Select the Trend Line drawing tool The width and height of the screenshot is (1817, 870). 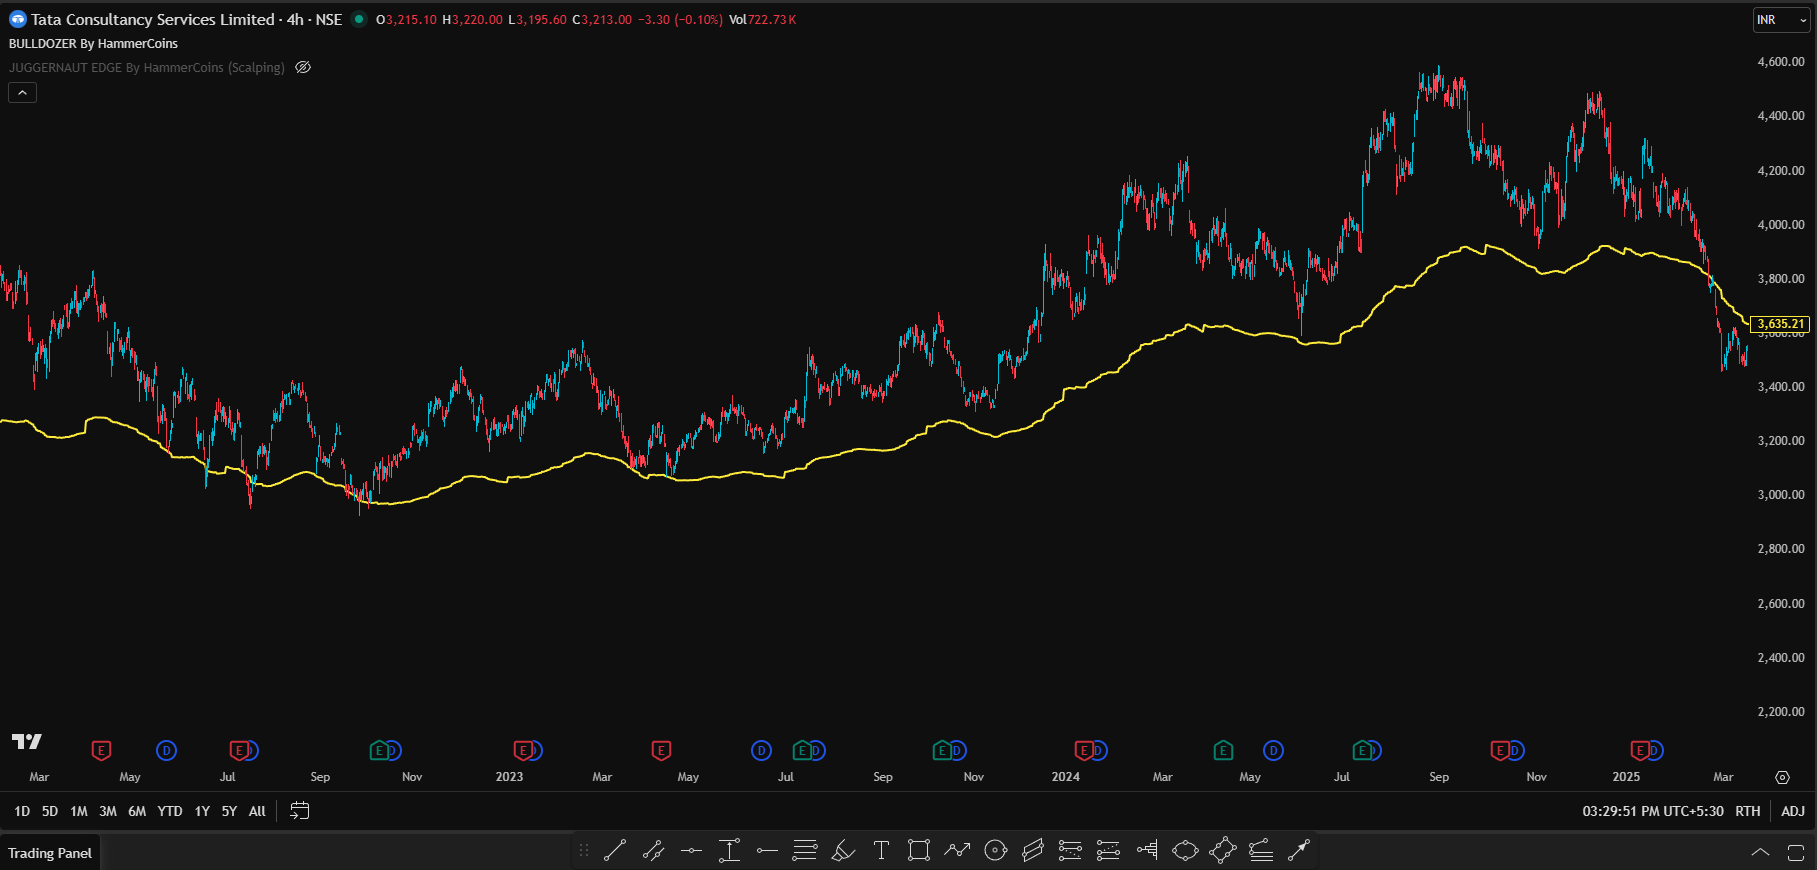click(x=615, y=851)
